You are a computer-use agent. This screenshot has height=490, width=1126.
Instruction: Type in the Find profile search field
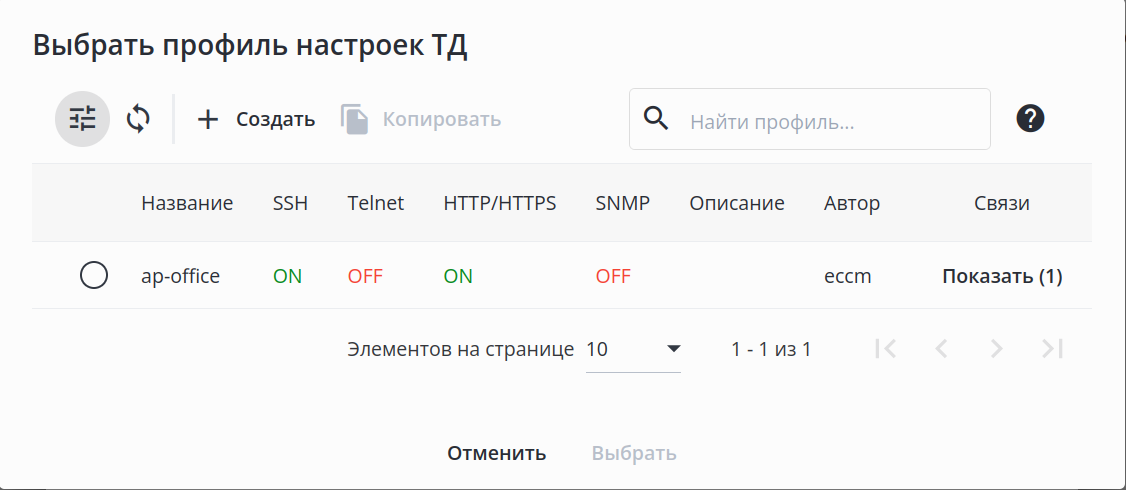830,122
